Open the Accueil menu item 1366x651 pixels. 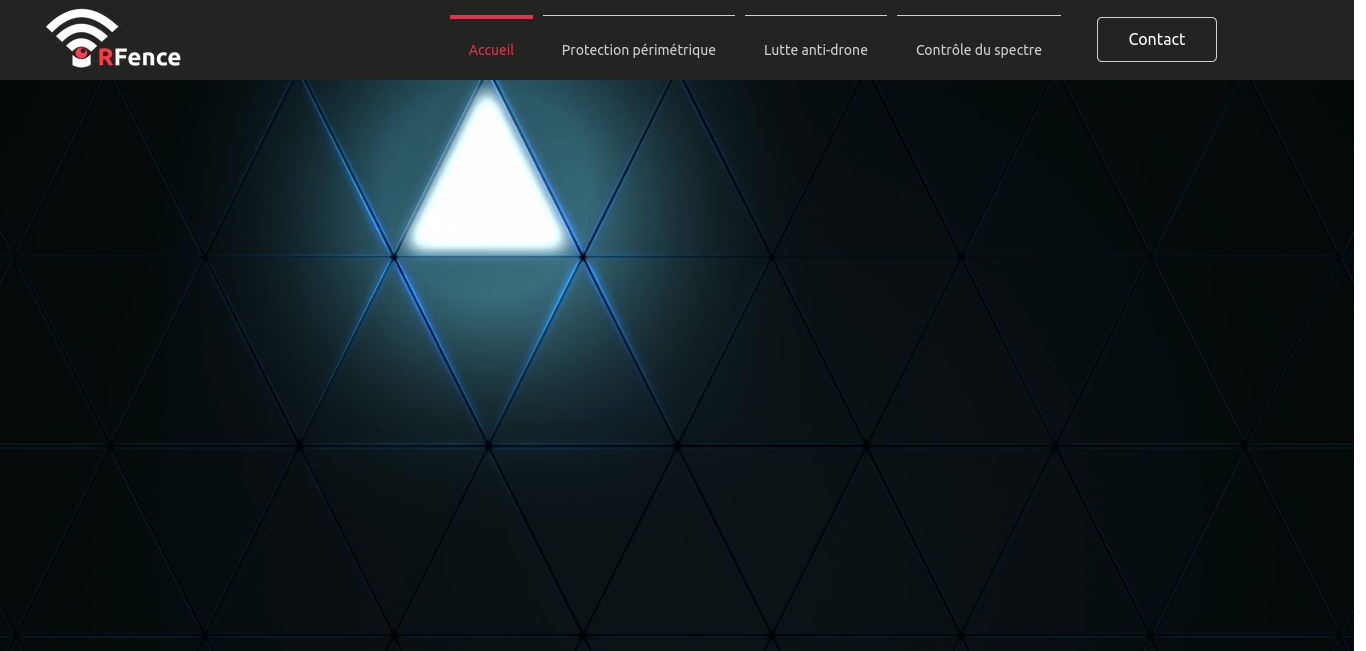(491, 49)
